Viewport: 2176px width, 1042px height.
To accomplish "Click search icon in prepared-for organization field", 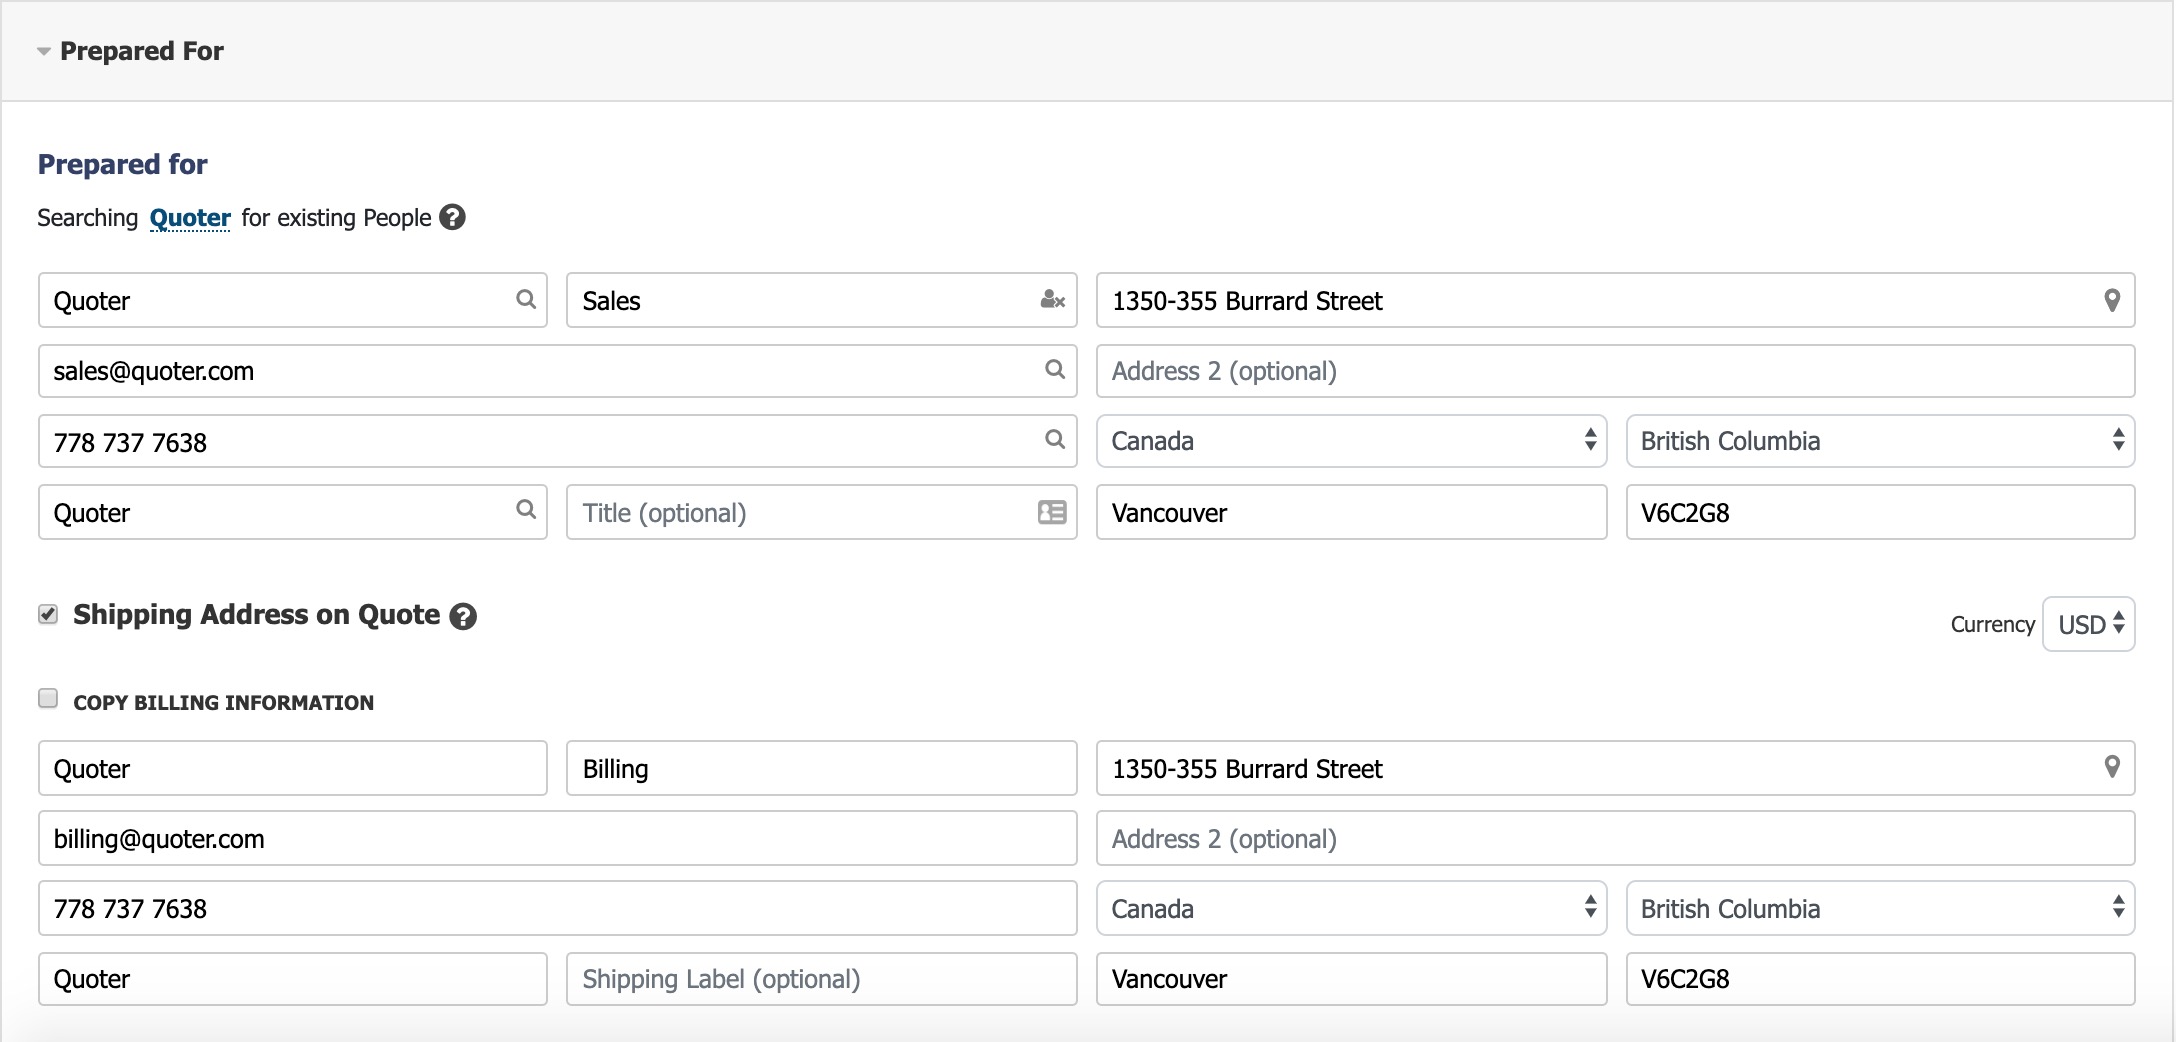I will (526, 510).
